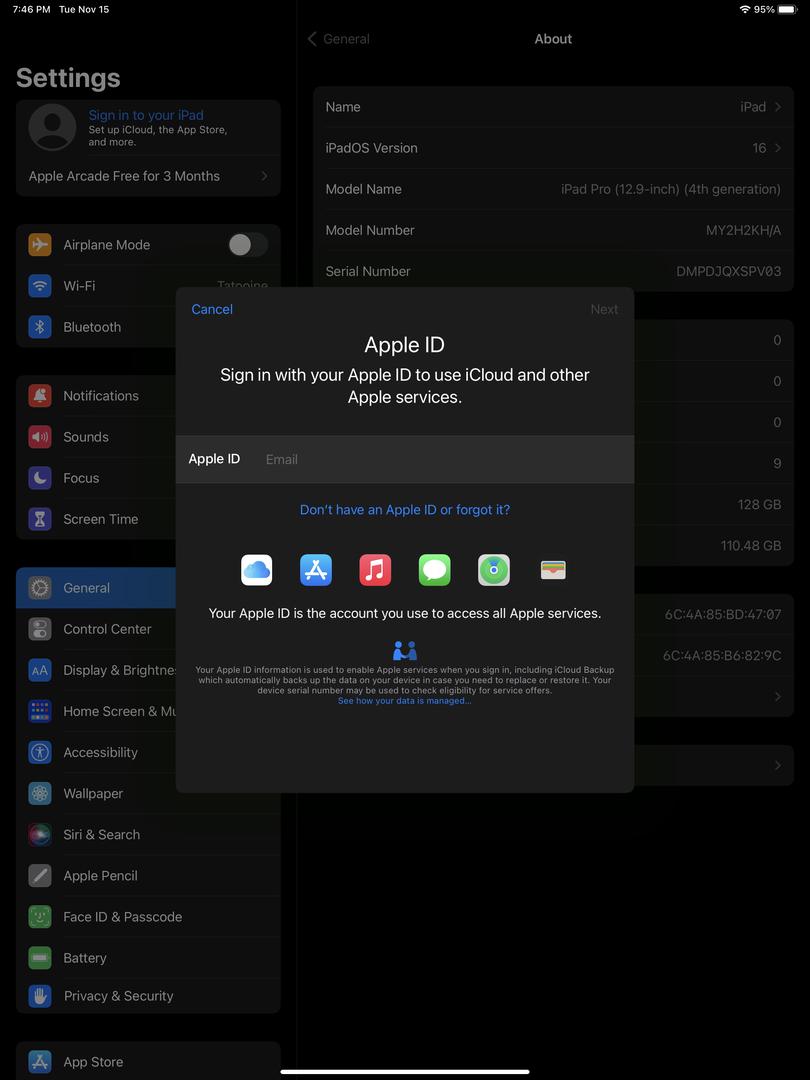Tap the Screen Time hourglass icon
Screen dimensions: 810x1080
(40, 519)
